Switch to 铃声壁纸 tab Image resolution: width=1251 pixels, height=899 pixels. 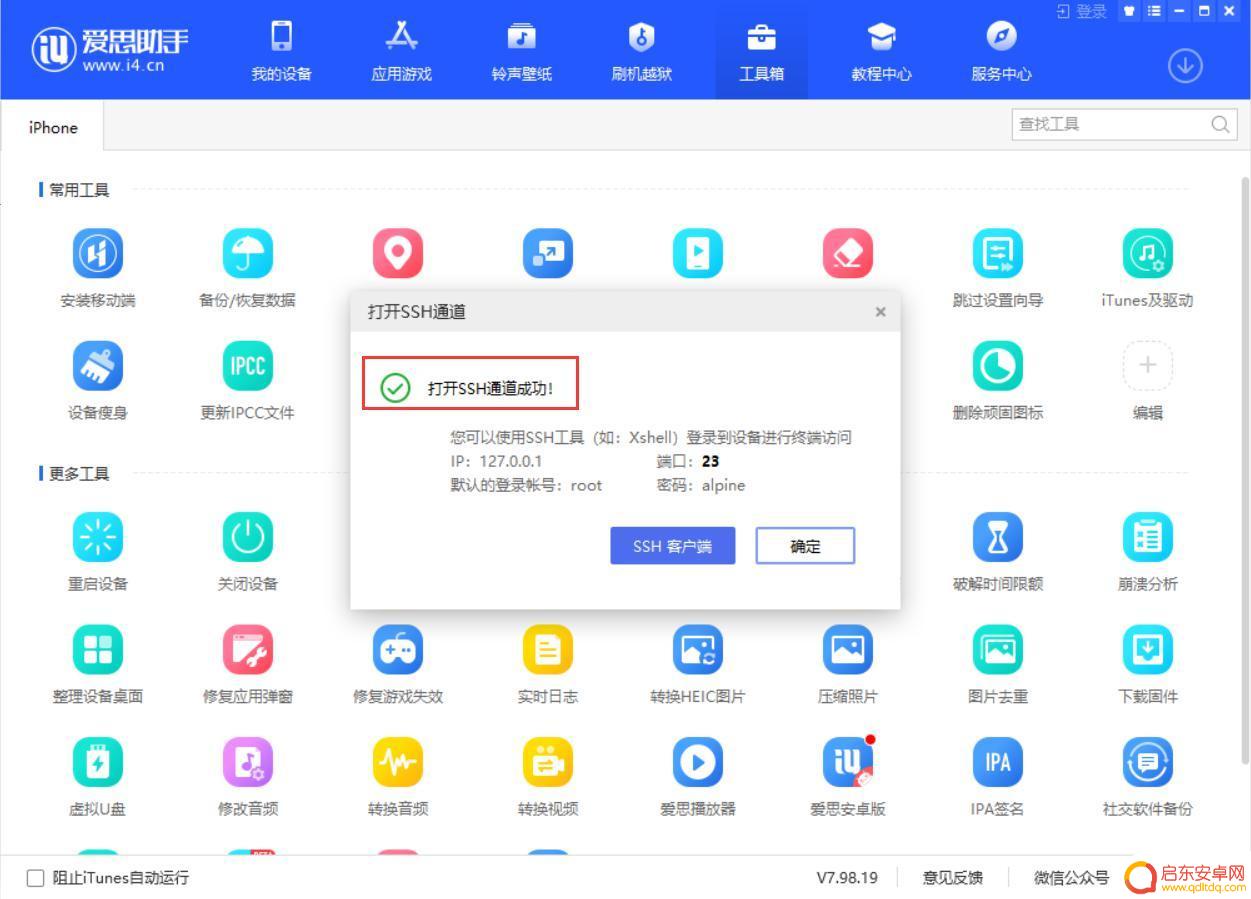click(522, 52)
